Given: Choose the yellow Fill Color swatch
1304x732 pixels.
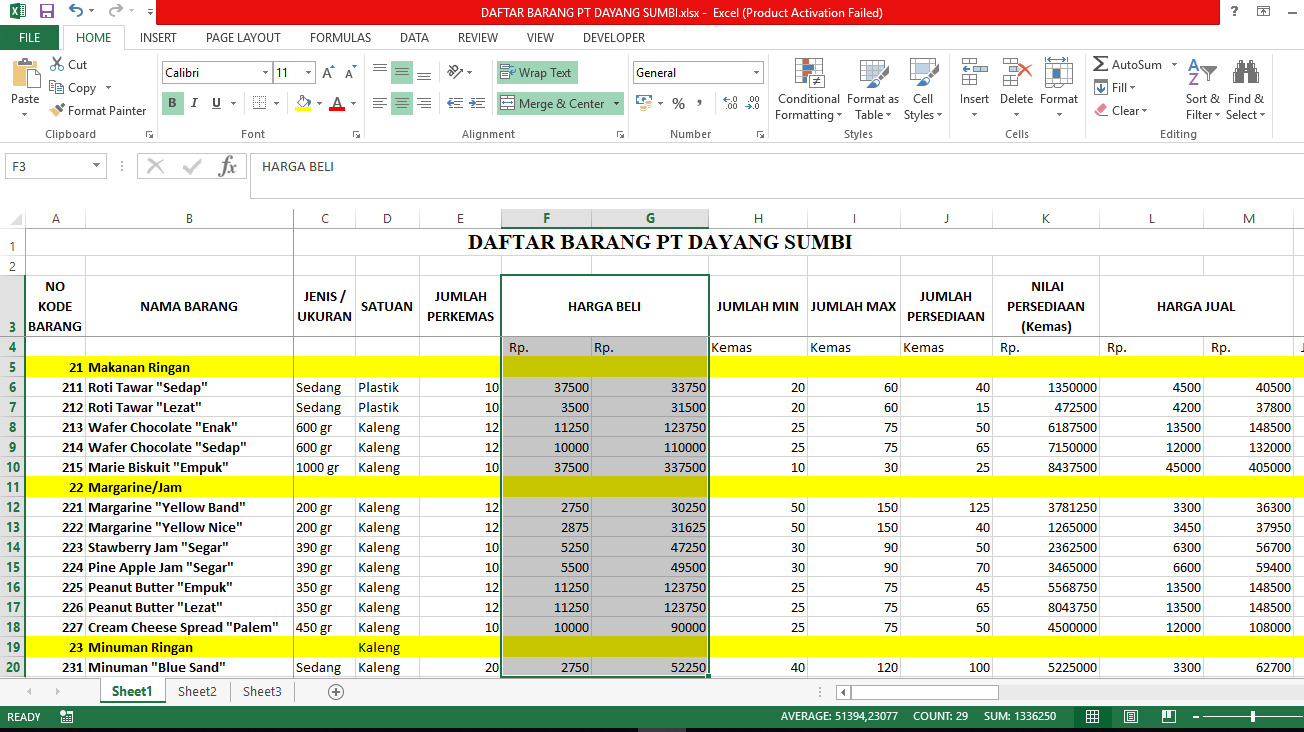Looking at the screenshot, I should [x=302, y=108].
